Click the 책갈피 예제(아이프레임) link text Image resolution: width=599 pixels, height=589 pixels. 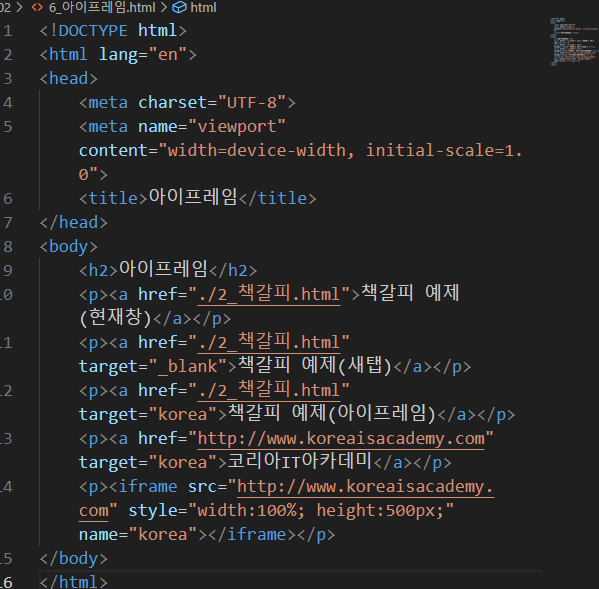[332, 414]
